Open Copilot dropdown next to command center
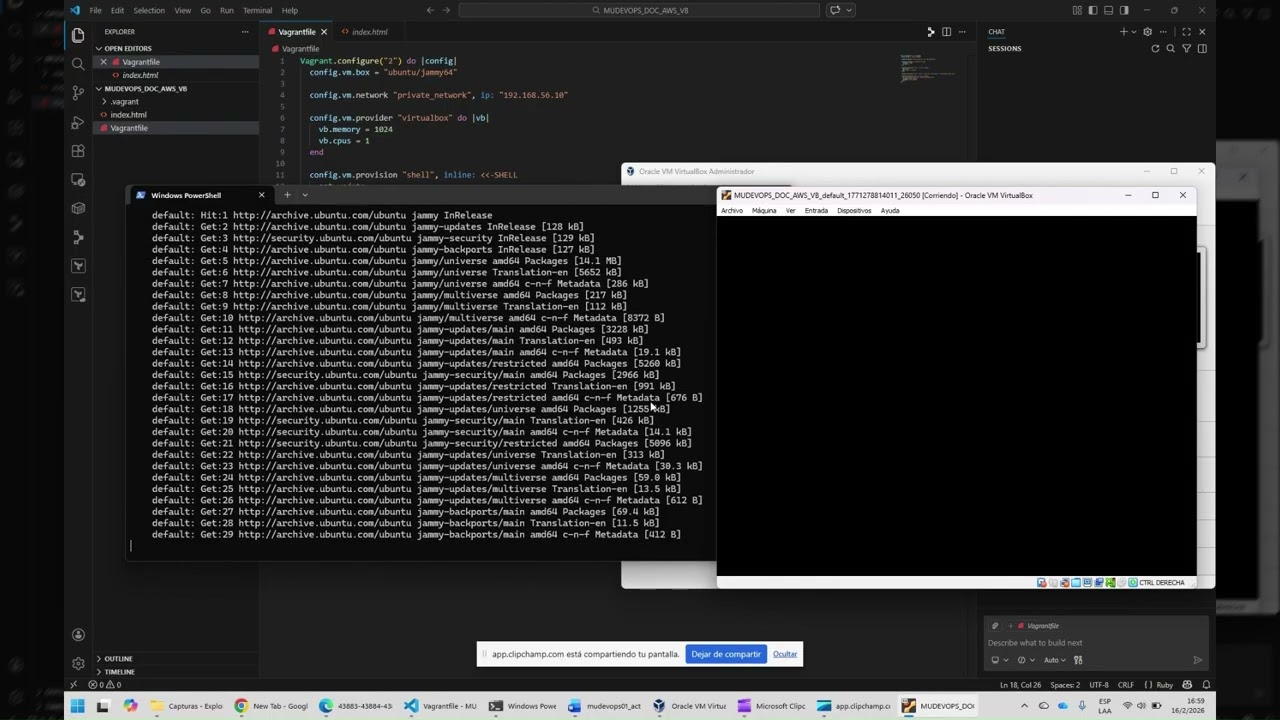Image resolution: width=1280 pixels, height=720 pixels. pos(850,10)
